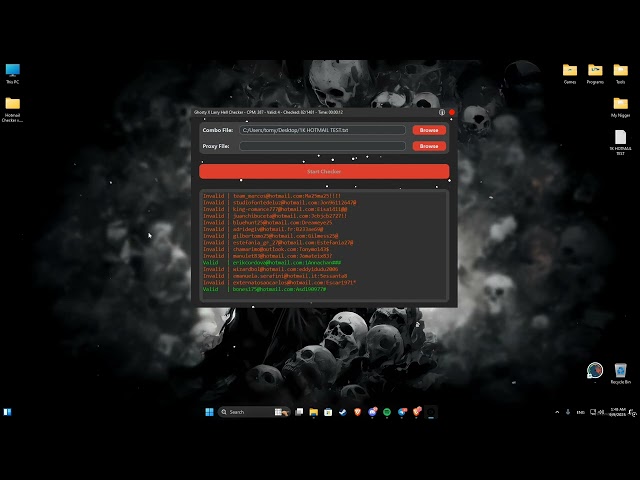
Task: Select the globe shortcut beside Recycle Bin
Action: click(x=595, y=371)
